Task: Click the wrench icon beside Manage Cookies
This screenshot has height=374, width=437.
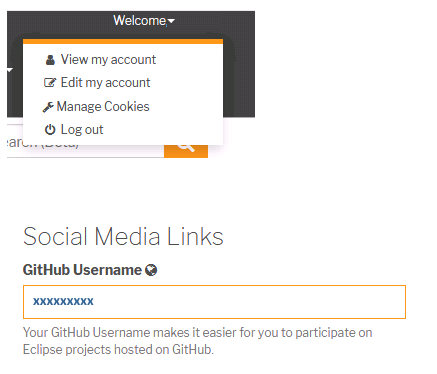Action: 48,107
